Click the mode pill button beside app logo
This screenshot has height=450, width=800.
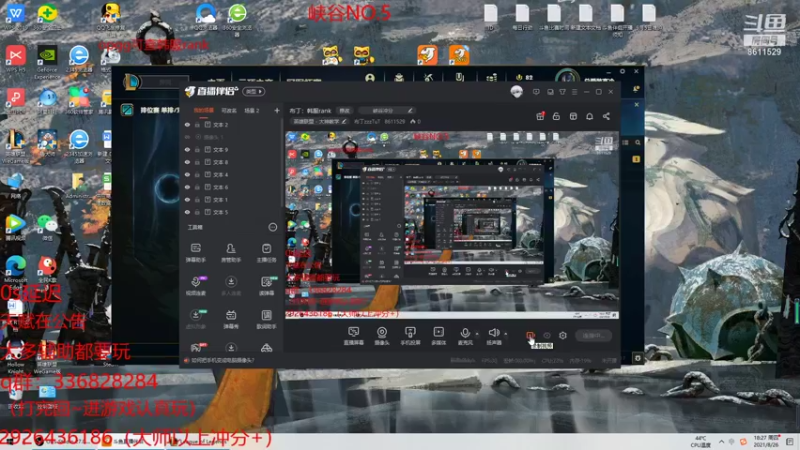pyautogui.click(x=254, y=92)
